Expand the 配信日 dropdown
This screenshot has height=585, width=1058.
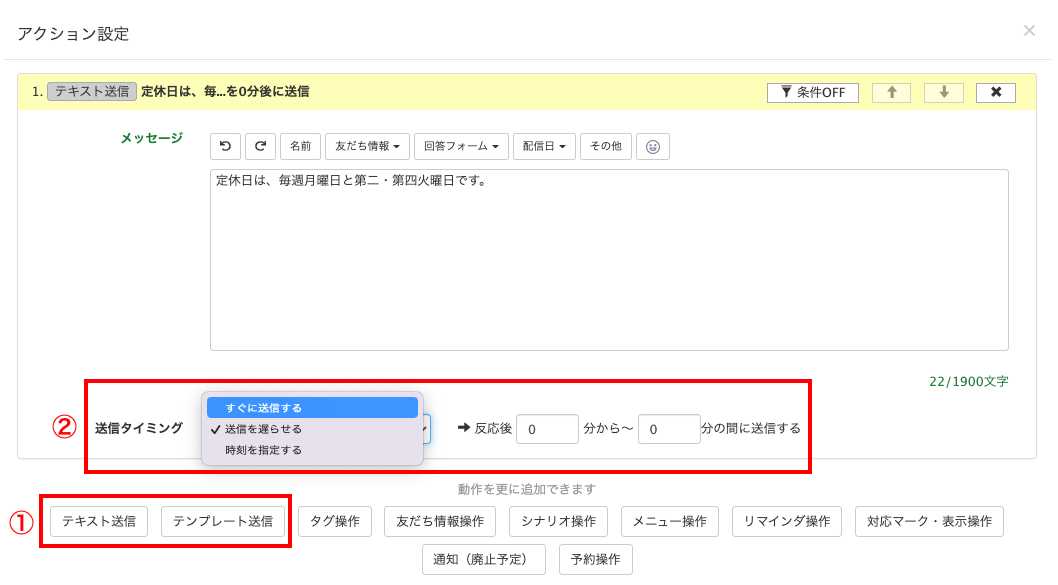pos(544,146)
